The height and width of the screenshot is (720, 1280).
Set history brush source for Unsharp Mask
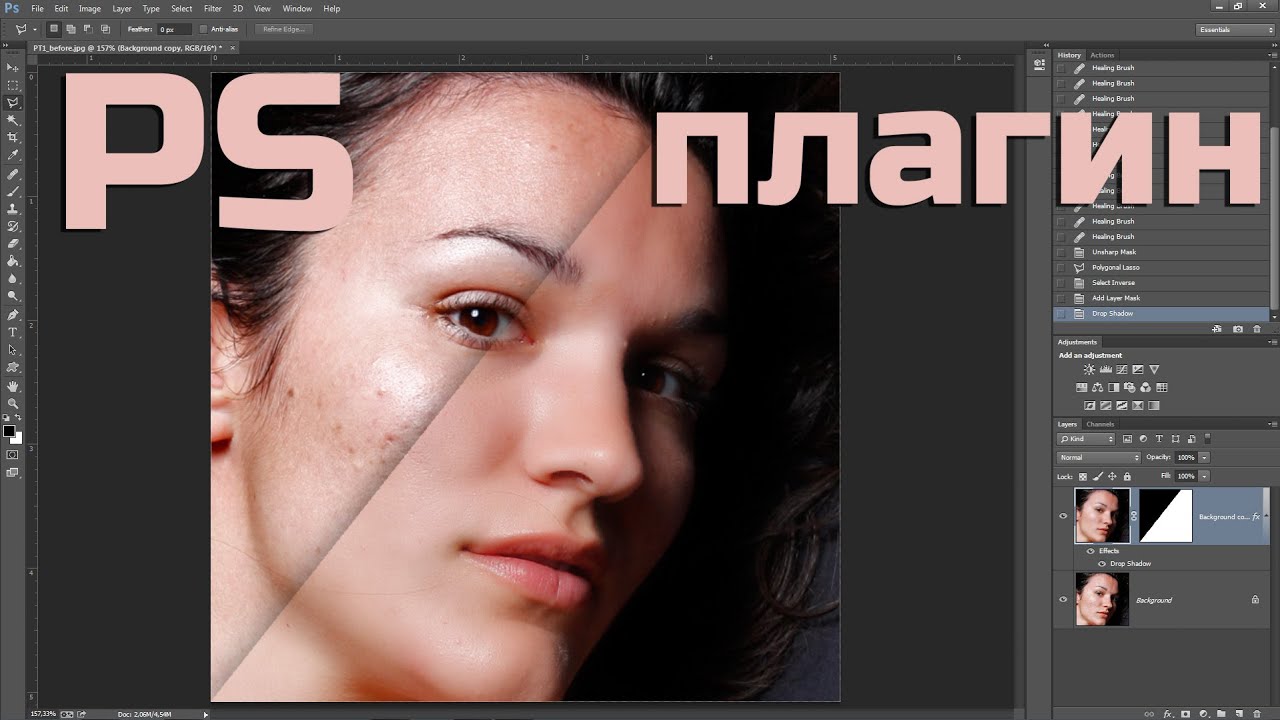click(x=1061, y=252)
